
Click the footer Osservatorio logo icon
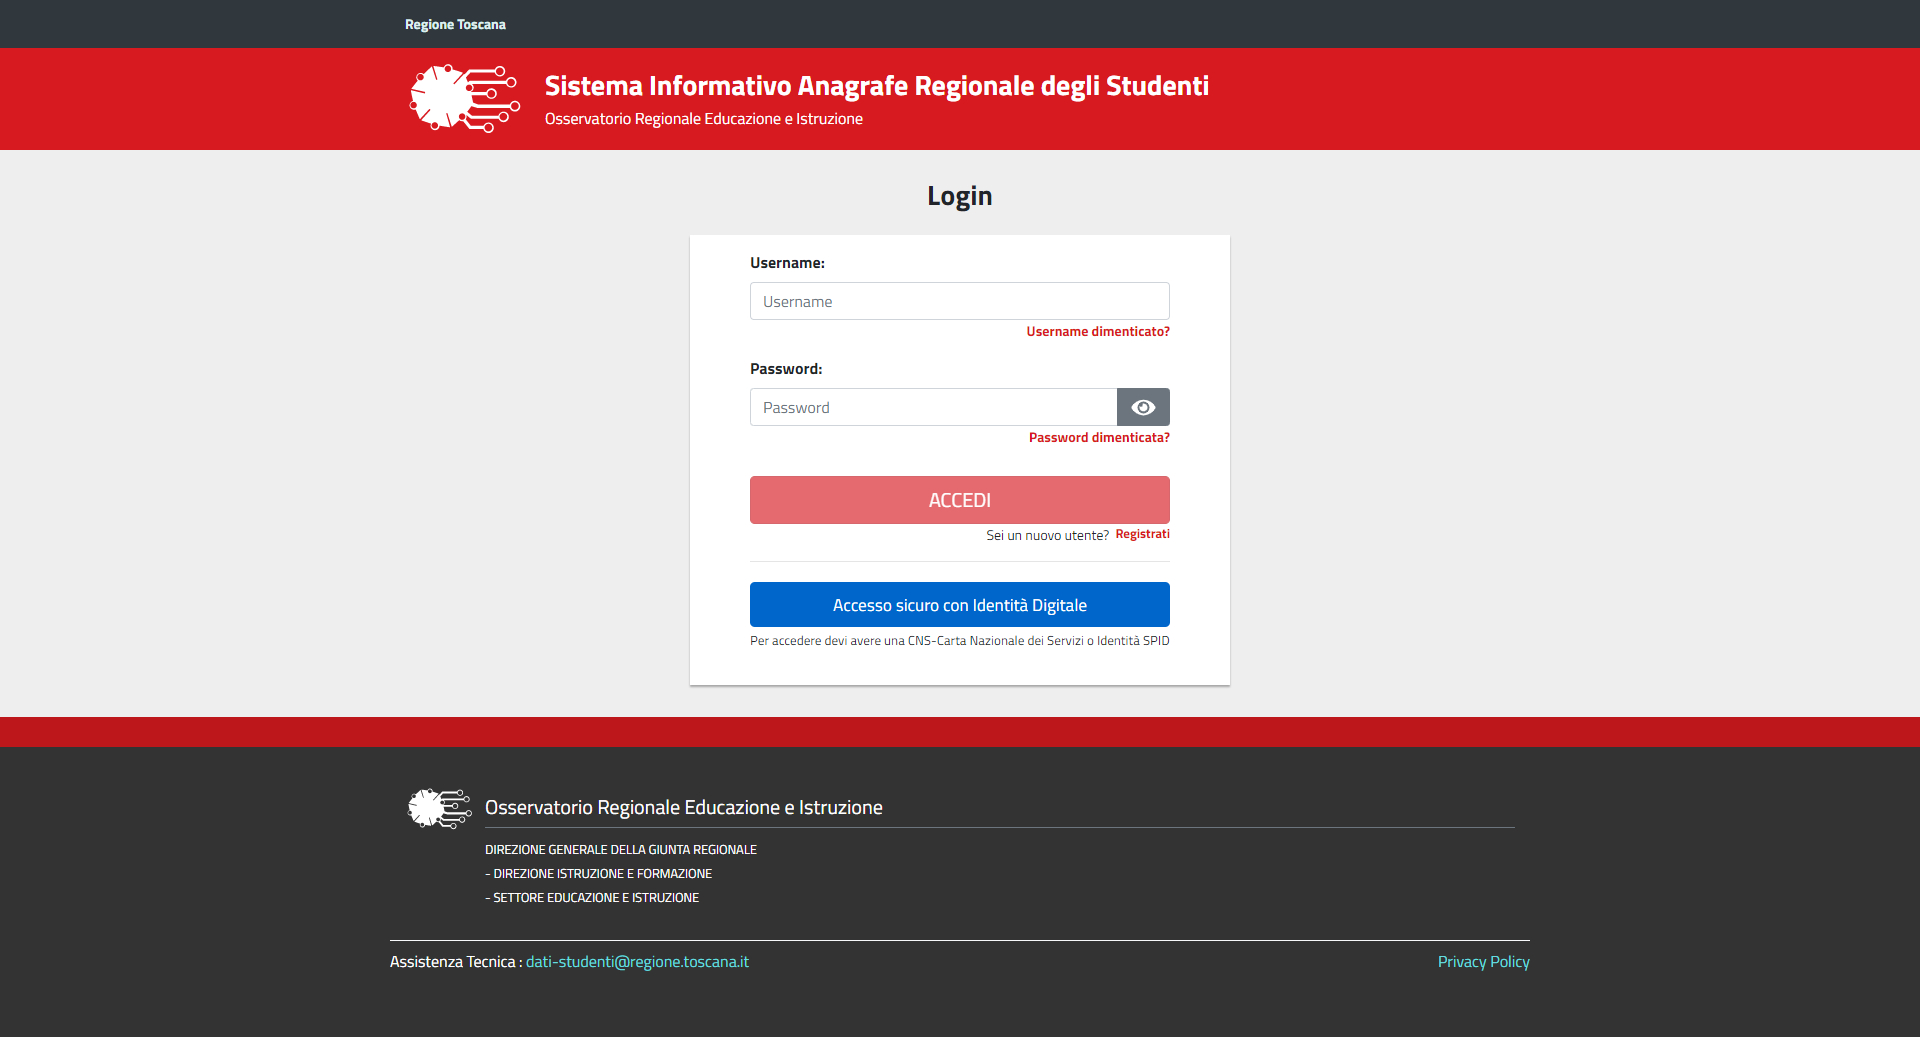pyautogui.click(x=439, y=808)
